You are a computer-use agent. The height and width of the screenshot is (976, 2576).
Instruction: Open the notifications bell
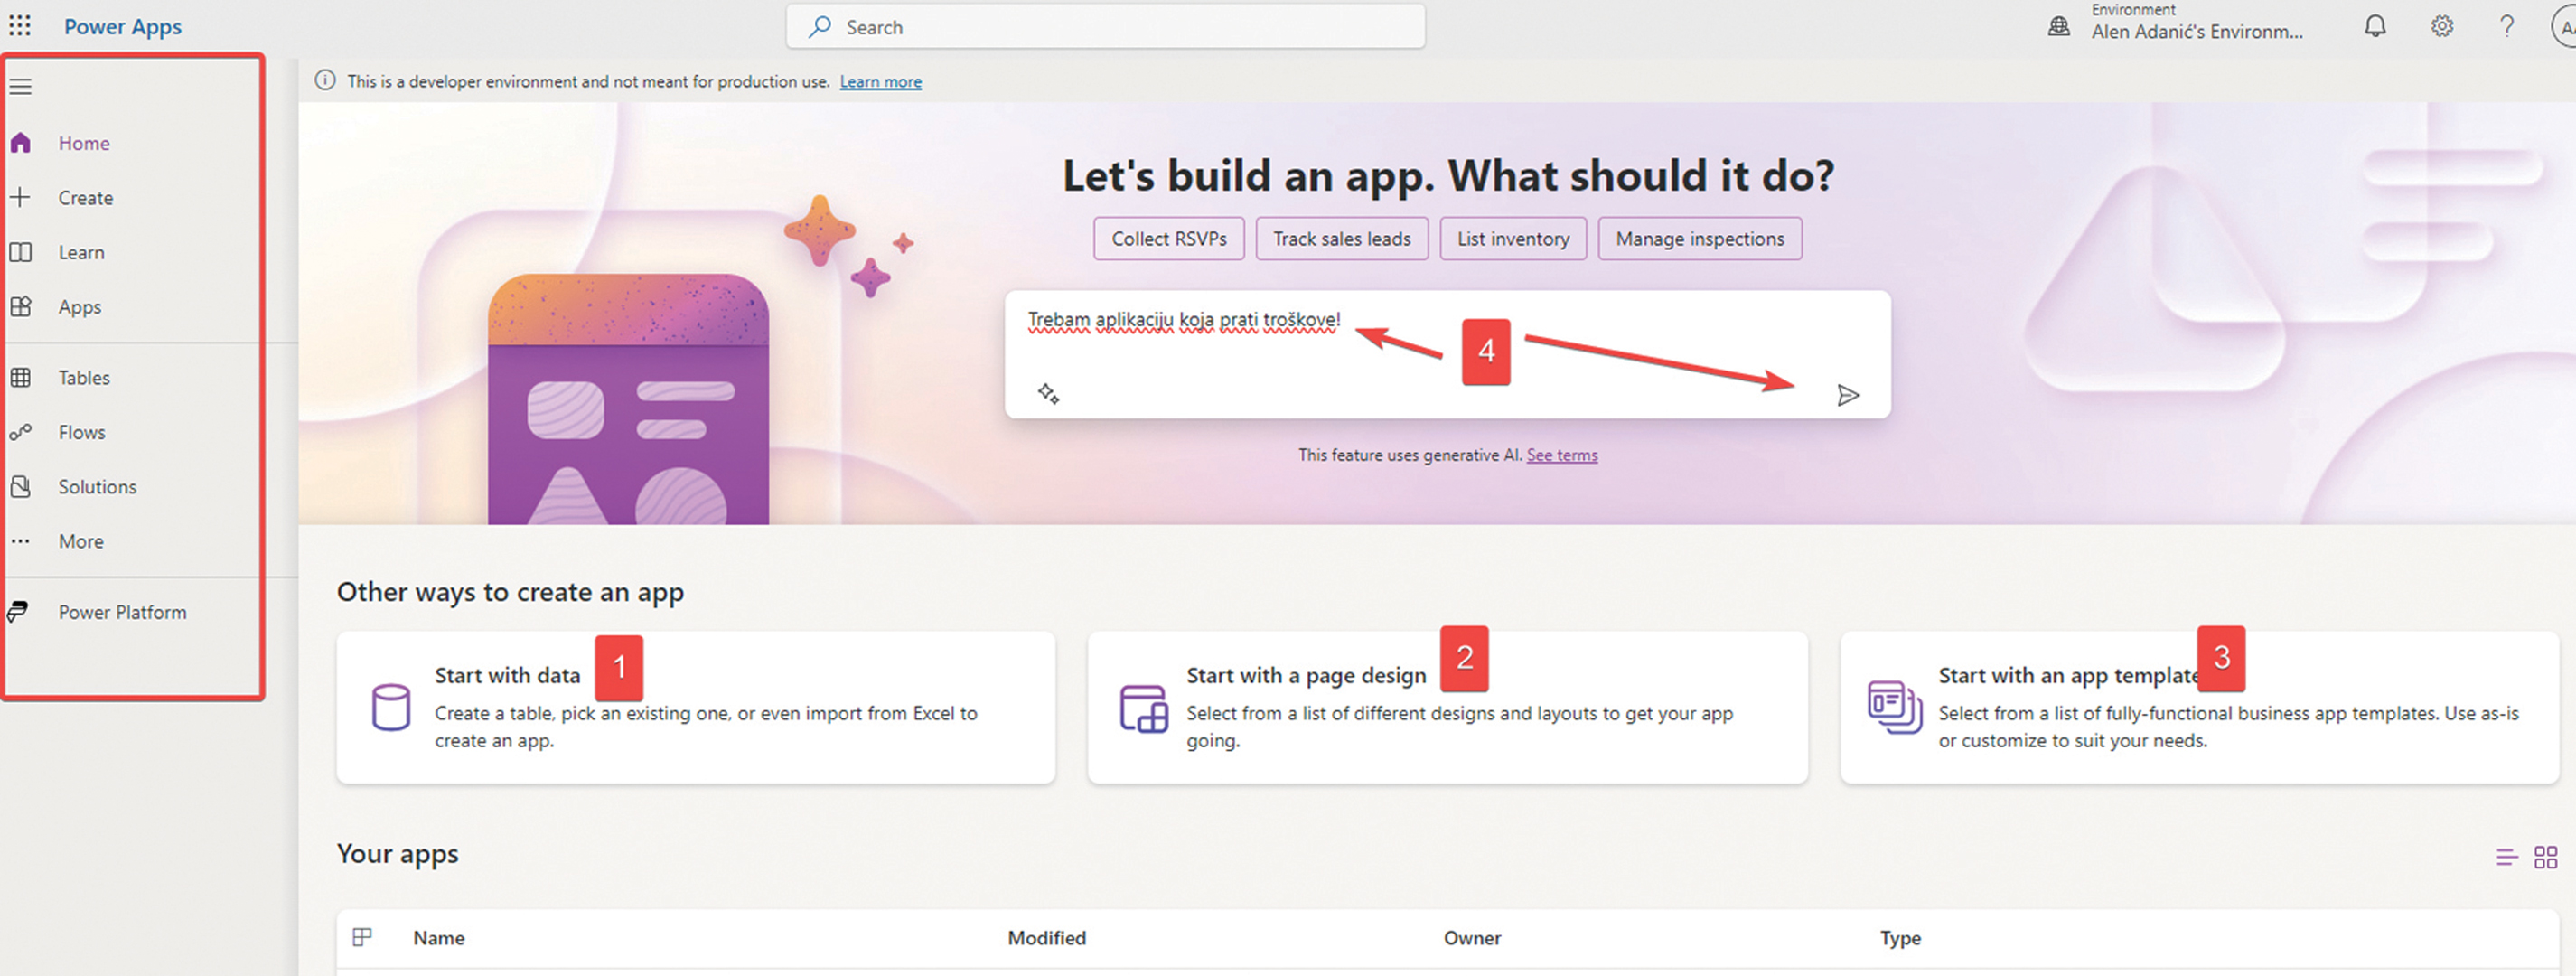(x=2375, y=26)
